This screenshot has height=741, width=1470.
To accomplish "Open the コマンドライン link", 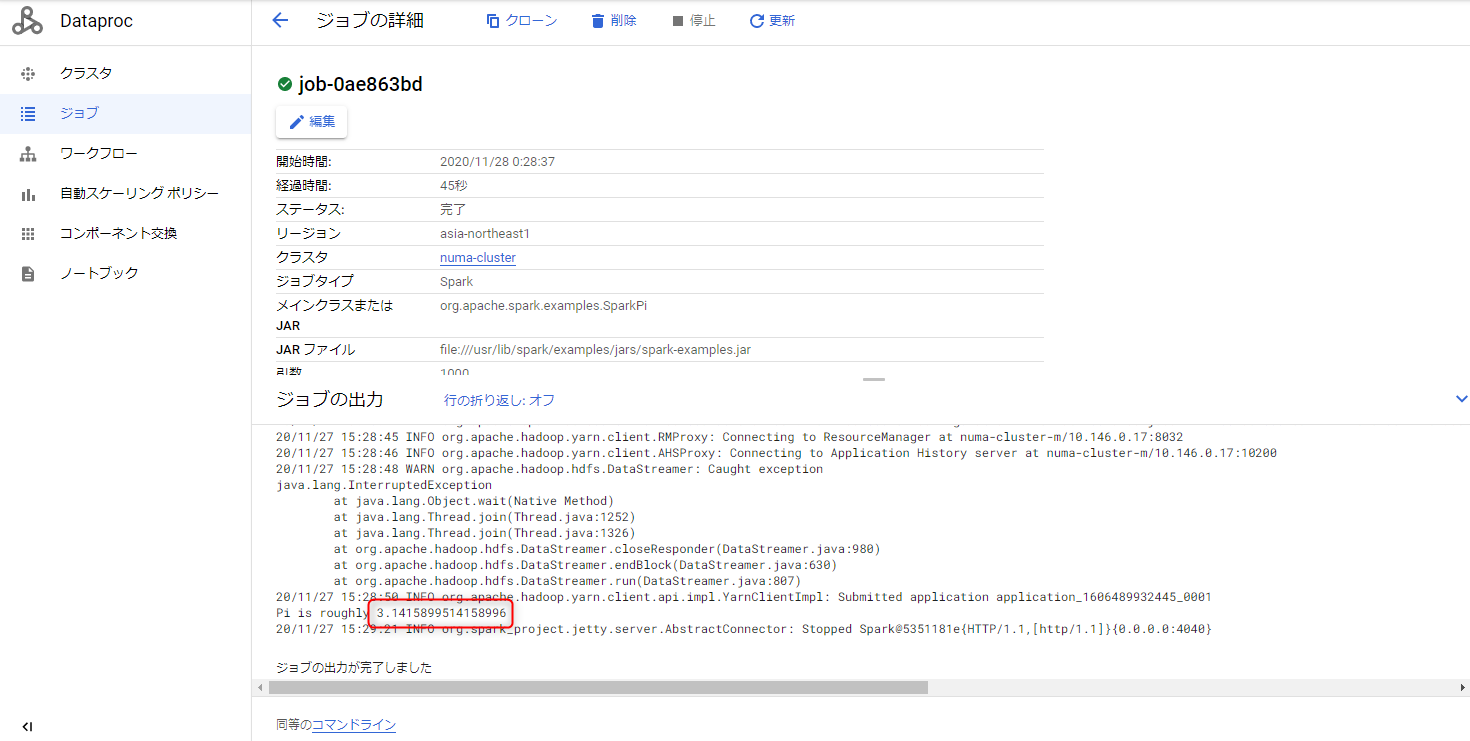I will [354, 725].
